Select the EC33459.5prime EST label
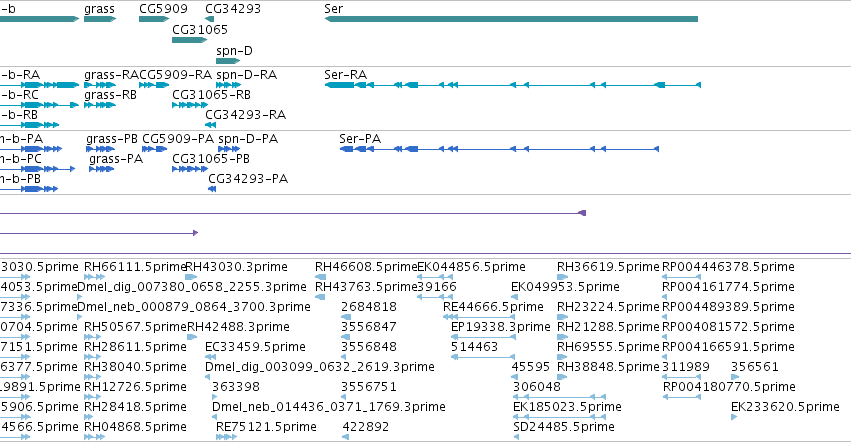851x442 pixels. [255, 346]
